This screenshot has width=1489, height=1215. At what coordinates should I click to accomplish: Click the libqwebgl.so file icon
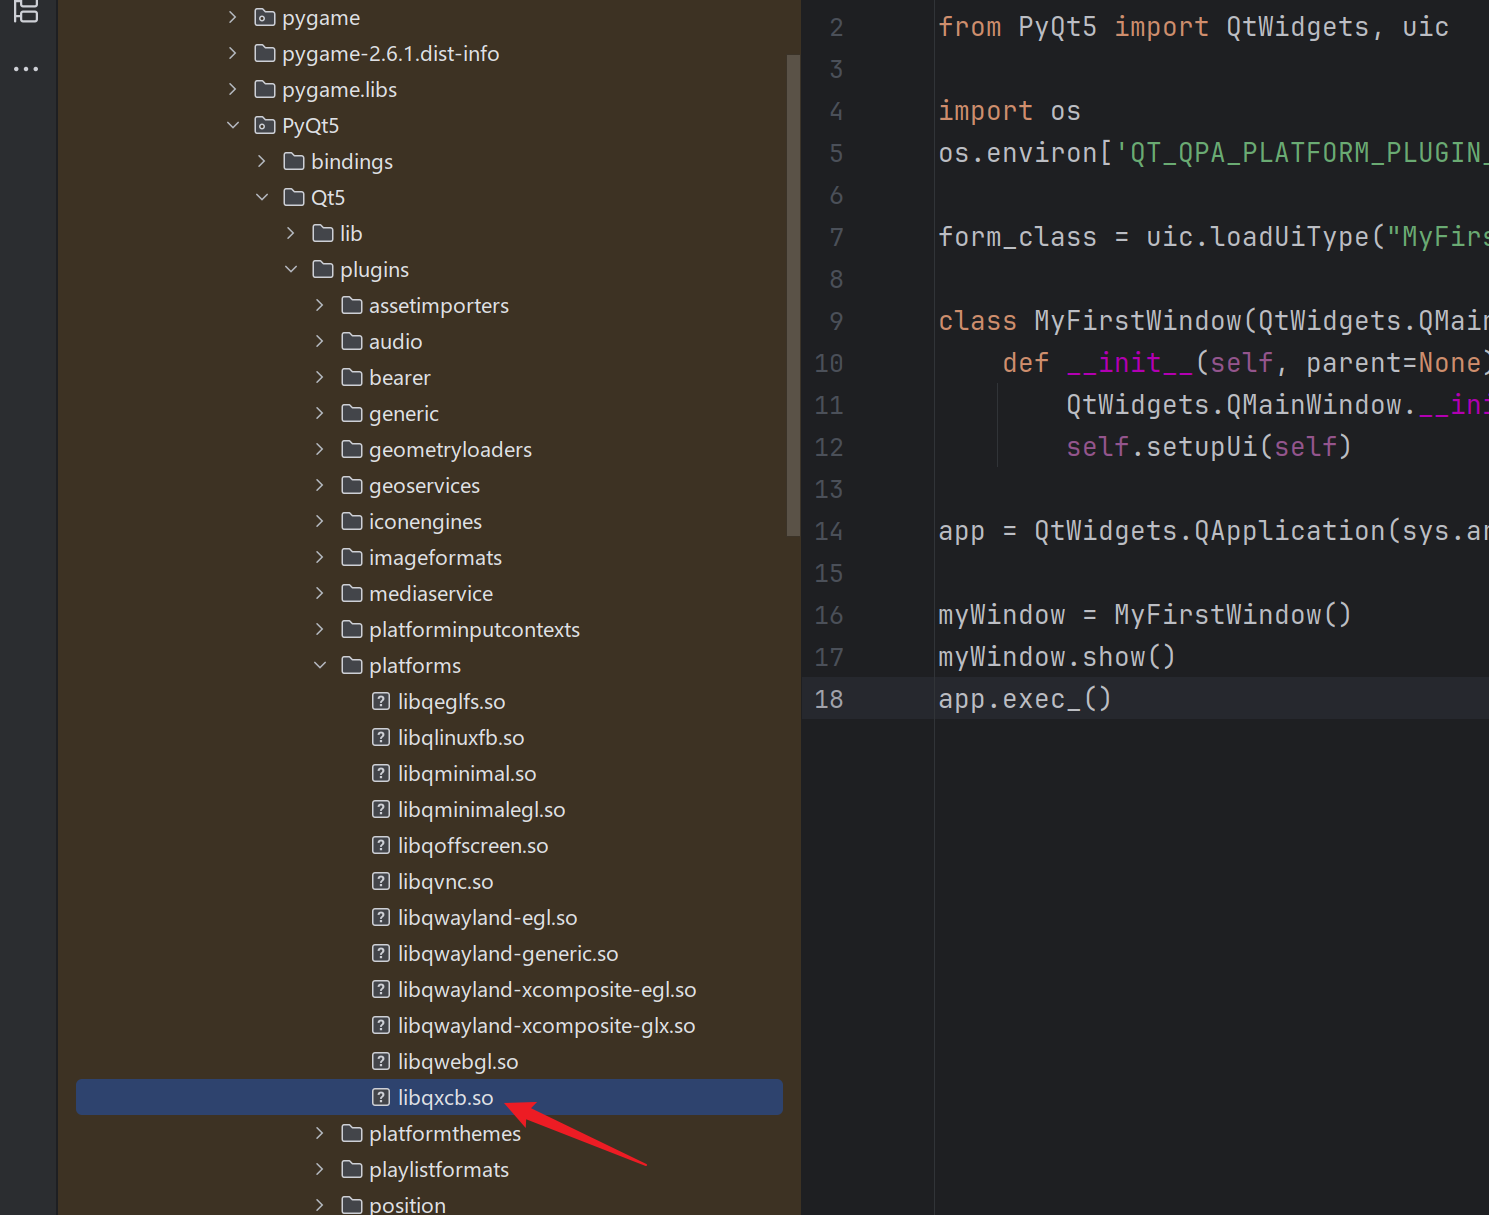click(x=381, y=1061)
